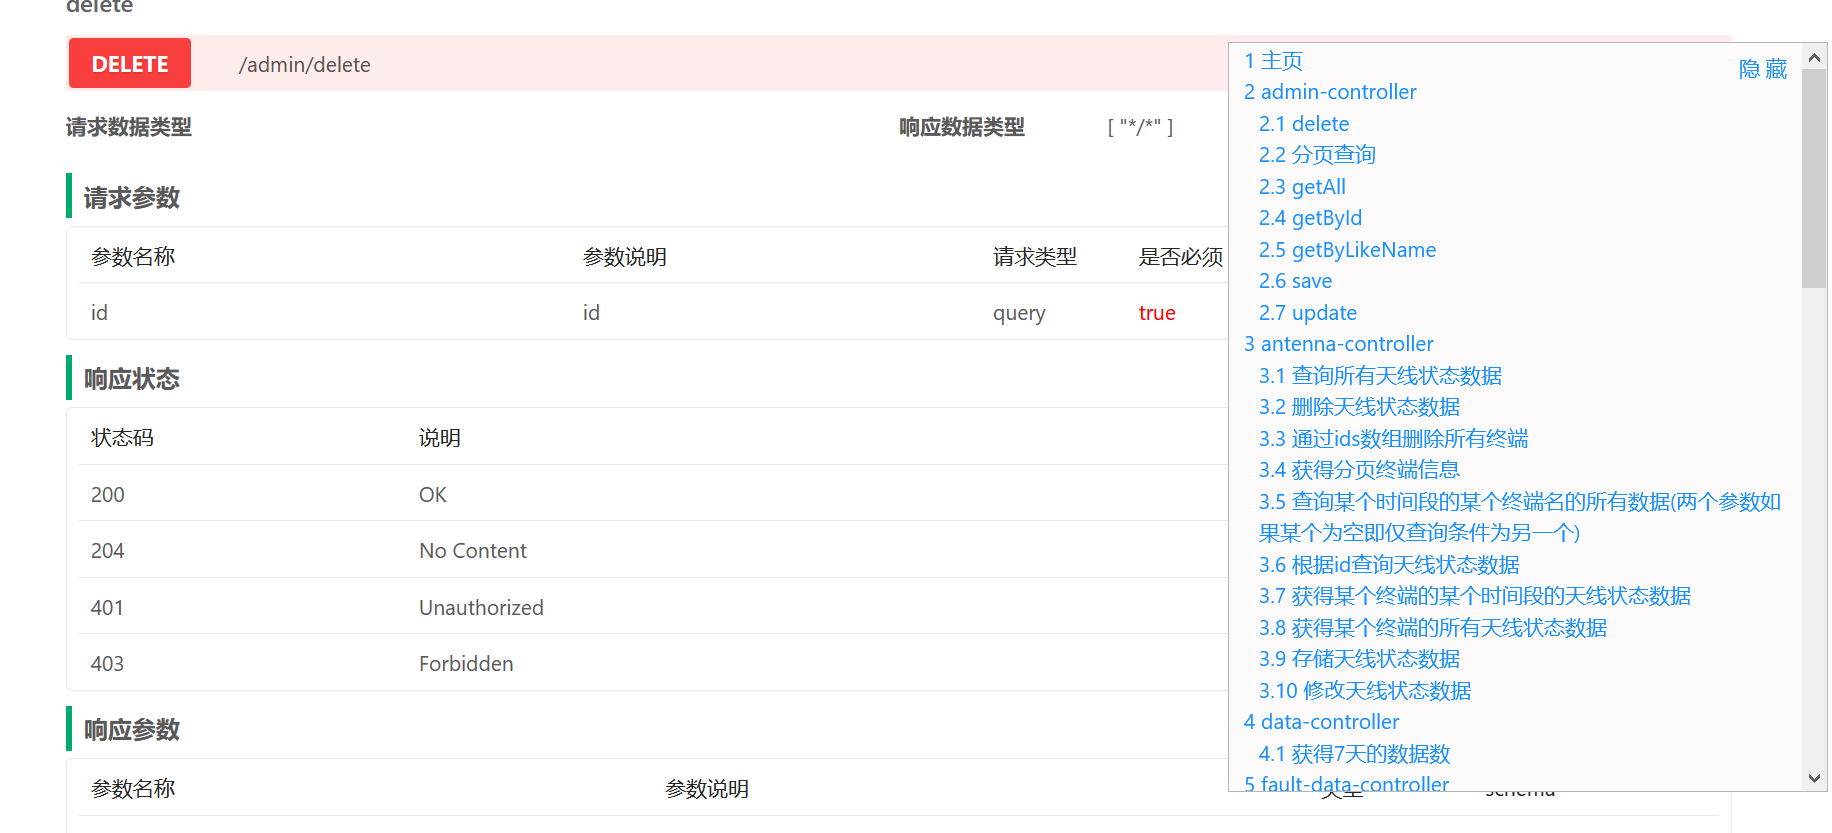1832x833 pixels.
Task: Go to '2.7 update' entry
Action: [x=1308, y=313]
